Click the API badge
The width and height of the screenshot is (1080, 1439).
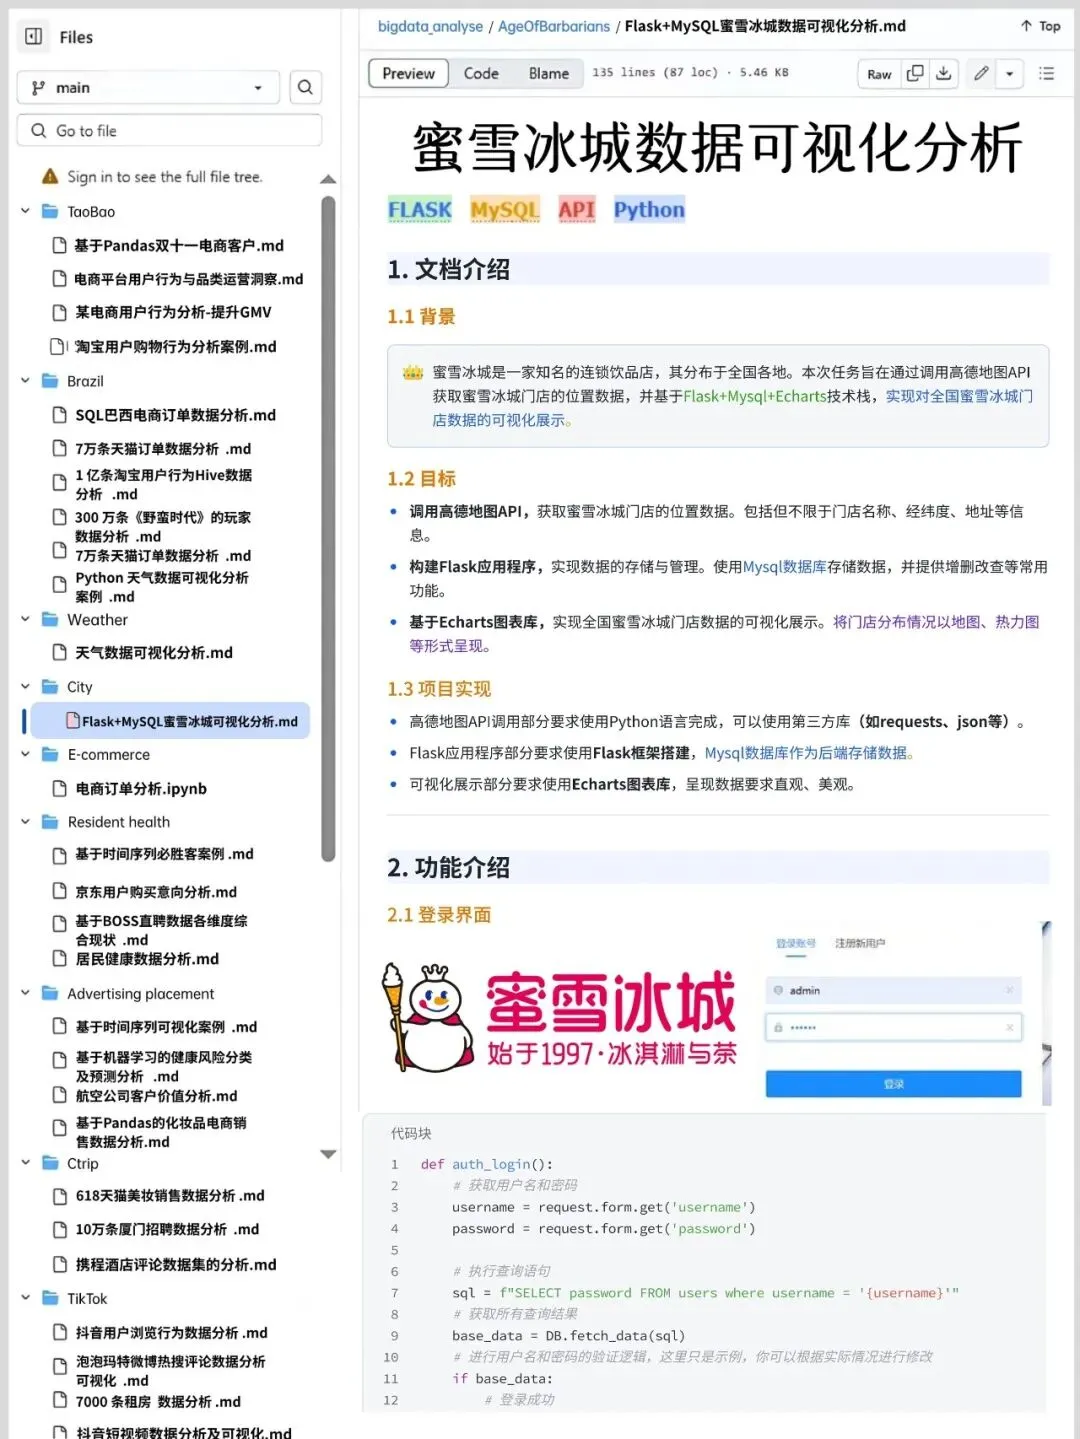[577, 210]
